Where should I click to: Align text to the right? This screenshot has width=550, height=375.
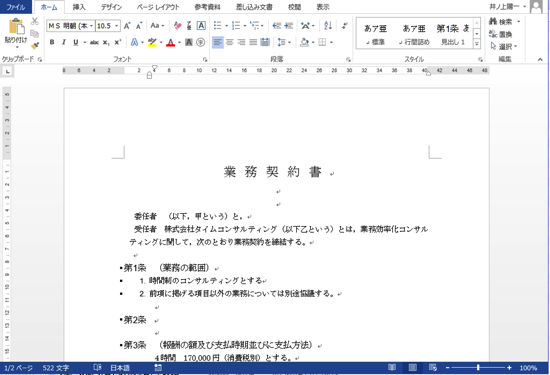tap(241, 42)
